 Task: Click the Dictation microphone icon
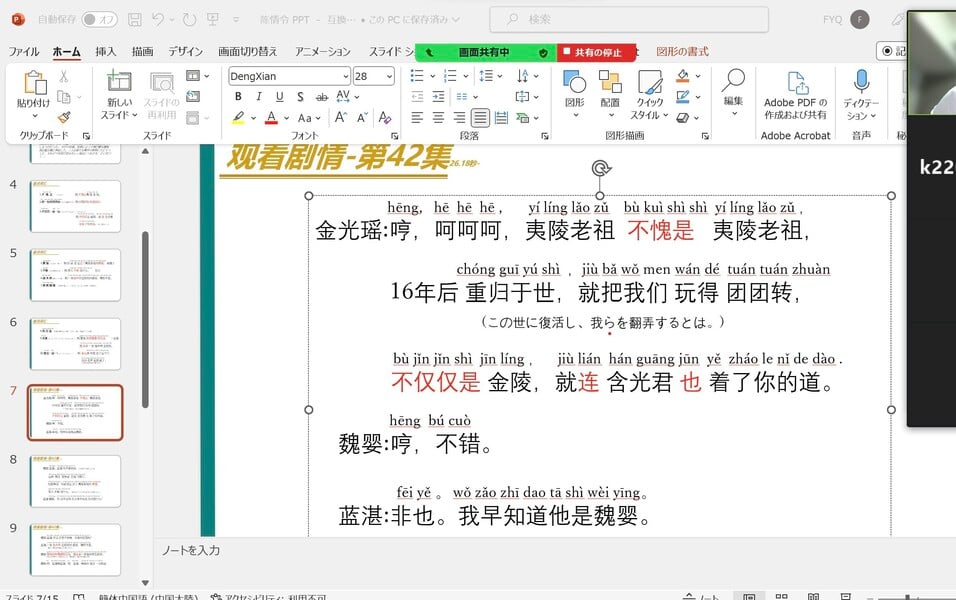pyautogui.click(x=861, y=82)
